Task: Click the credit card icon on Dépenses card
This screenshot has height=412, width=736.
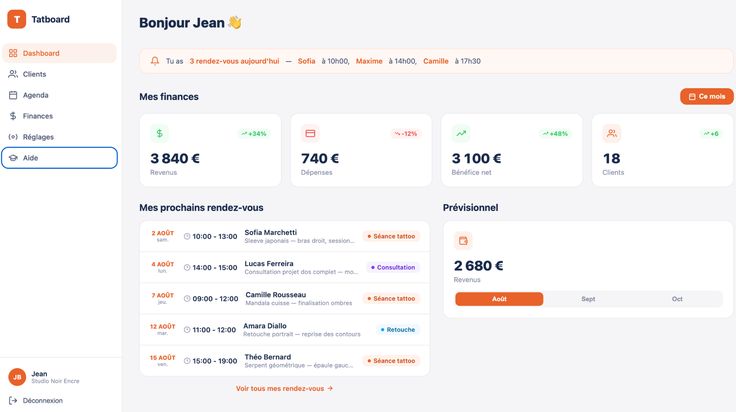Action: click(x=310, y=134)
